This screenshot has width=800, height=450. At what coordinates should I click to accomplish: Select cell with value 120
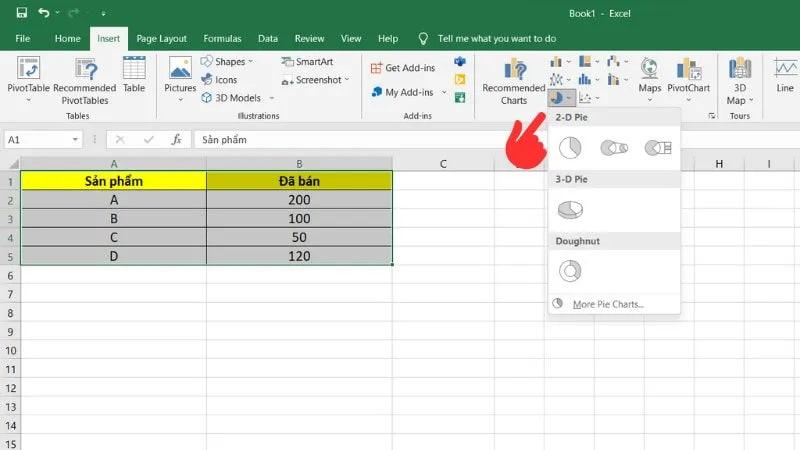click(x=299, y=256)
